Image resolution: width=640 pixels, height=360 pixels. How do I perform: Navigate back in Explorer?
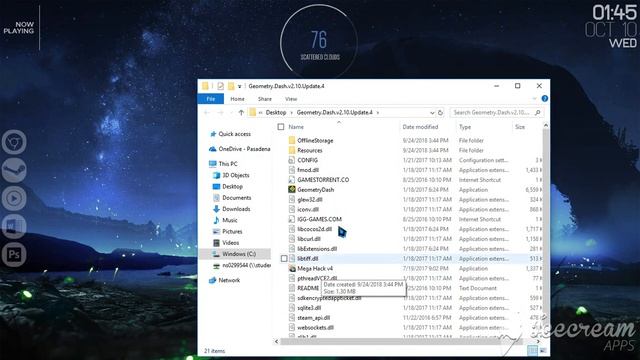(207, 113)
